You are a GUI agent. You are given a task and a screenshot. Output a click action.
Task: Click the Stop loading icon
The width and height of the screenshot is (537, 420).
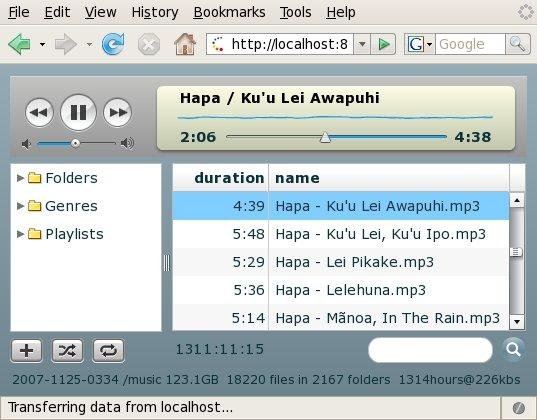[x=149, y=45]
